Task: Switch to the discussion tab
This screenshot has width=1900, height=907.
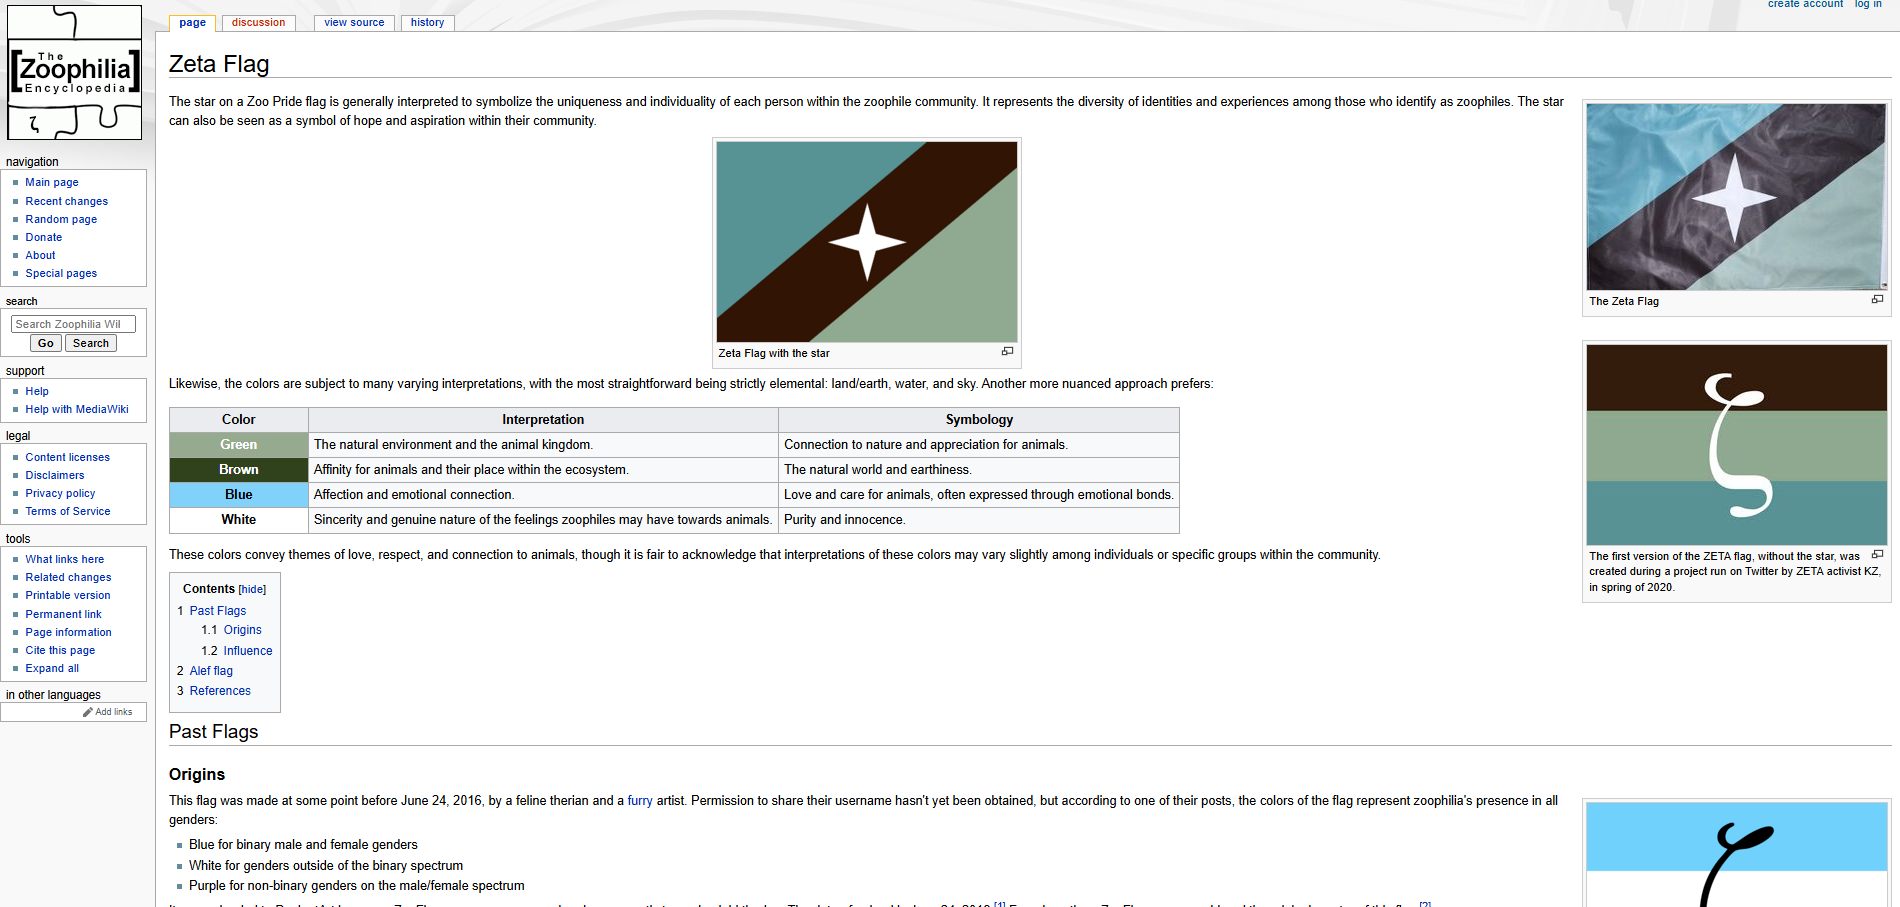Action: [258, 22]
